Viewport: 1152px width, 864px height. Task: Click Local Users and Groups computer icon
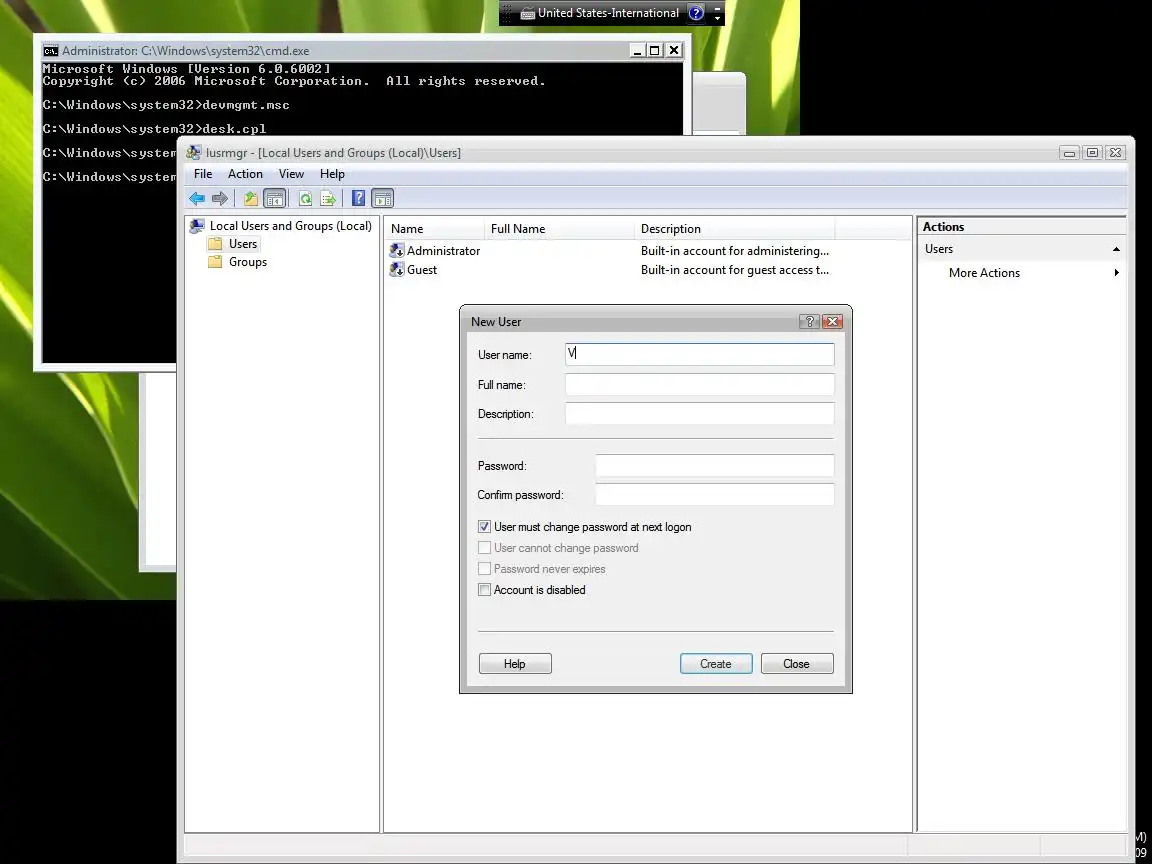point(197,226)
